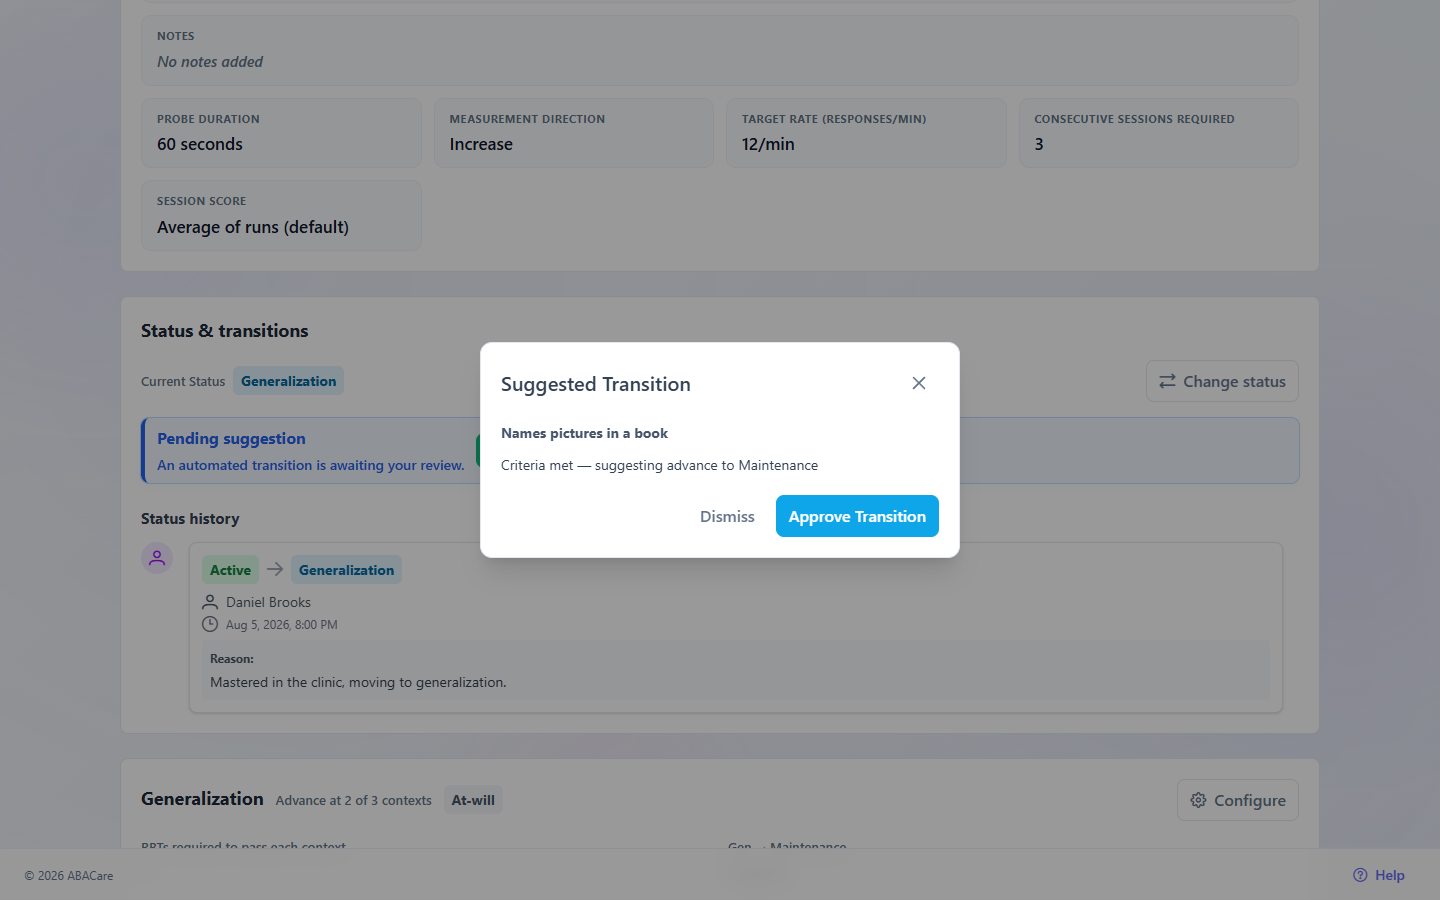Click the Aug 5, 2026, 8:00 PM timestamp
Viewport: 1440px width, 900px height.
tap(282, 624)
